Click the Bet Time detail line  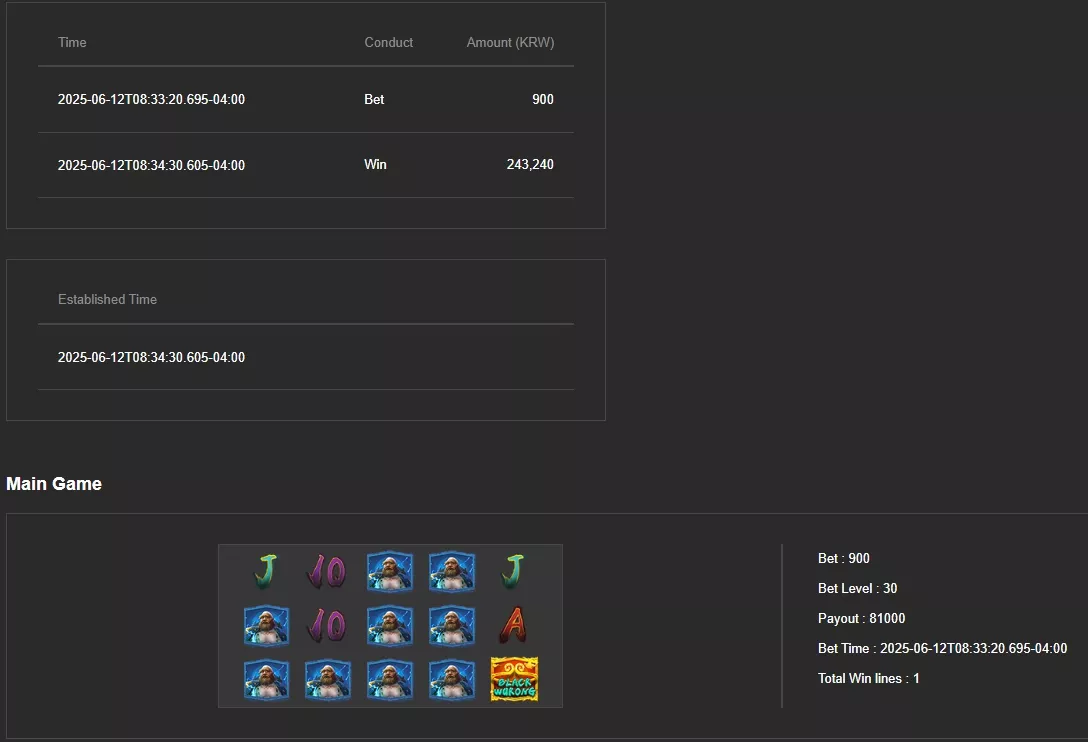(942, 648)
